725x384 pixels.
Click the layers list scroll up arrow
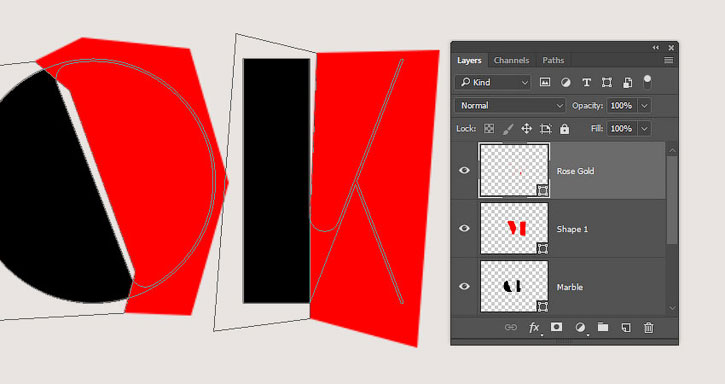(672, 150)
